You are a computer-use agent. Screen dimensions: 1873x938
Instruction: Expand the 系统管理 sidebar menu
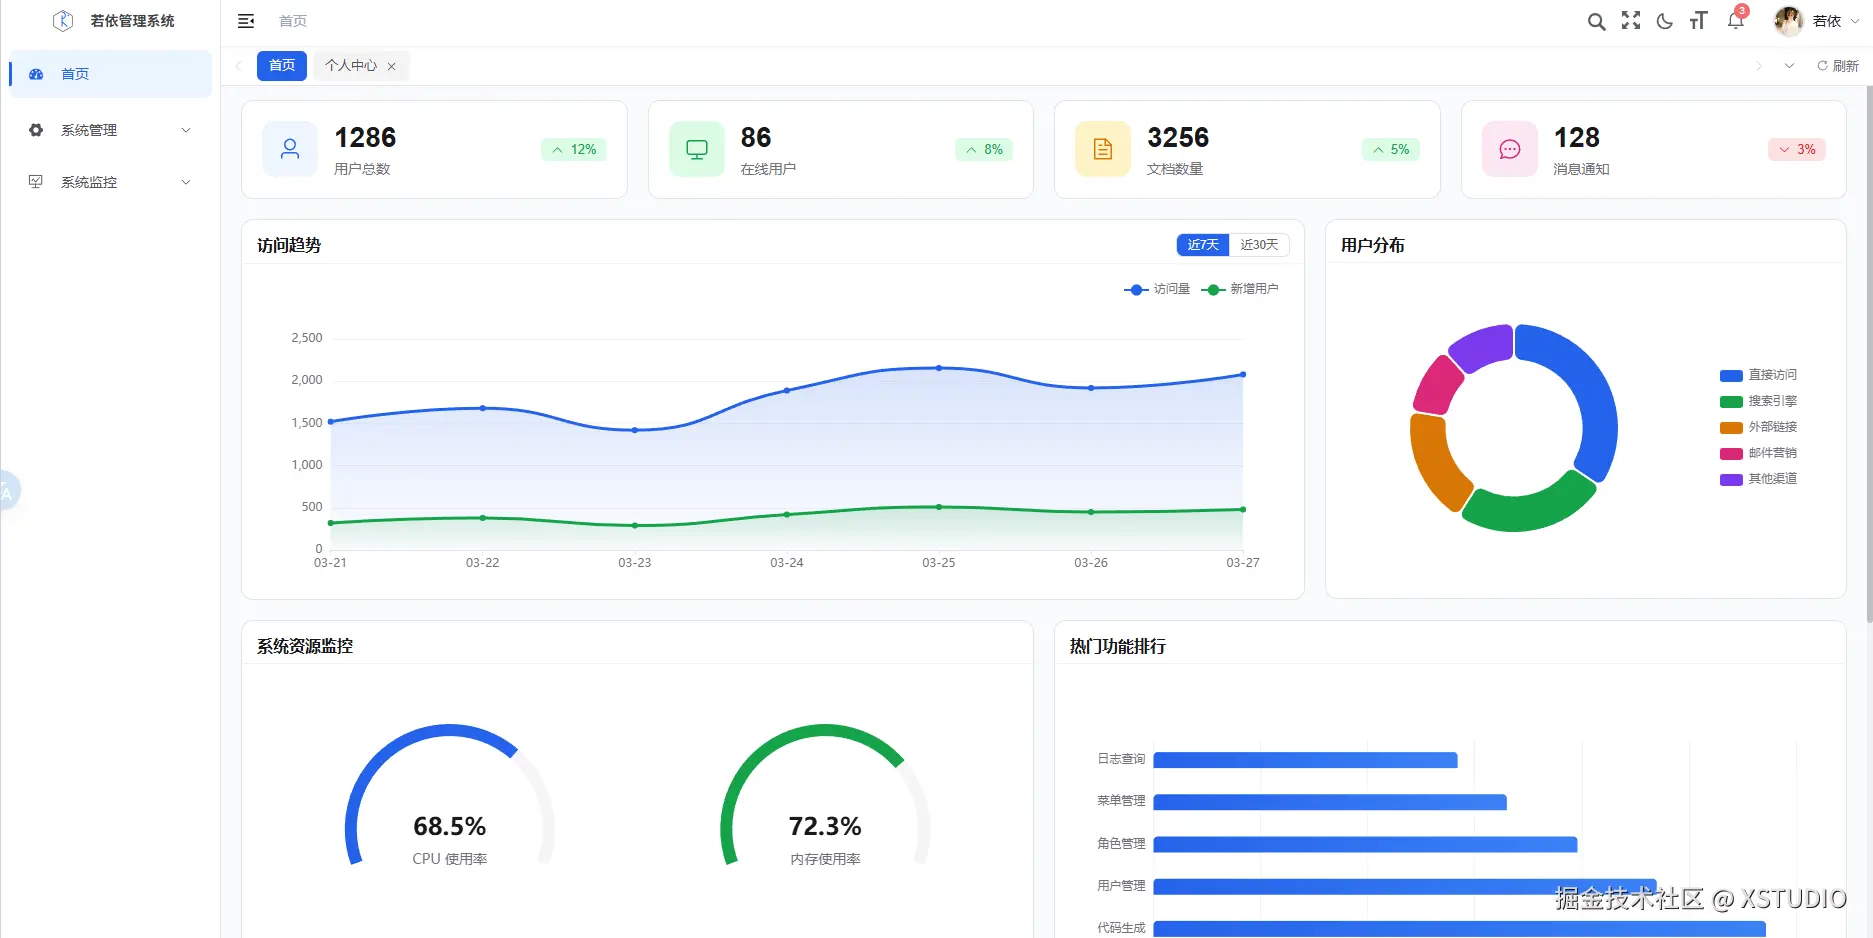coord(110,130)
